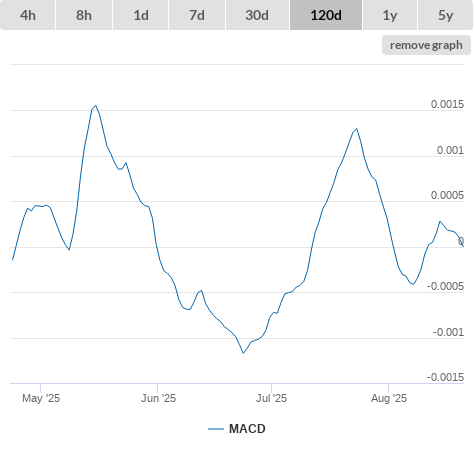Click the Jul '25 axis label
474x455 pixels.
point(271,398)
